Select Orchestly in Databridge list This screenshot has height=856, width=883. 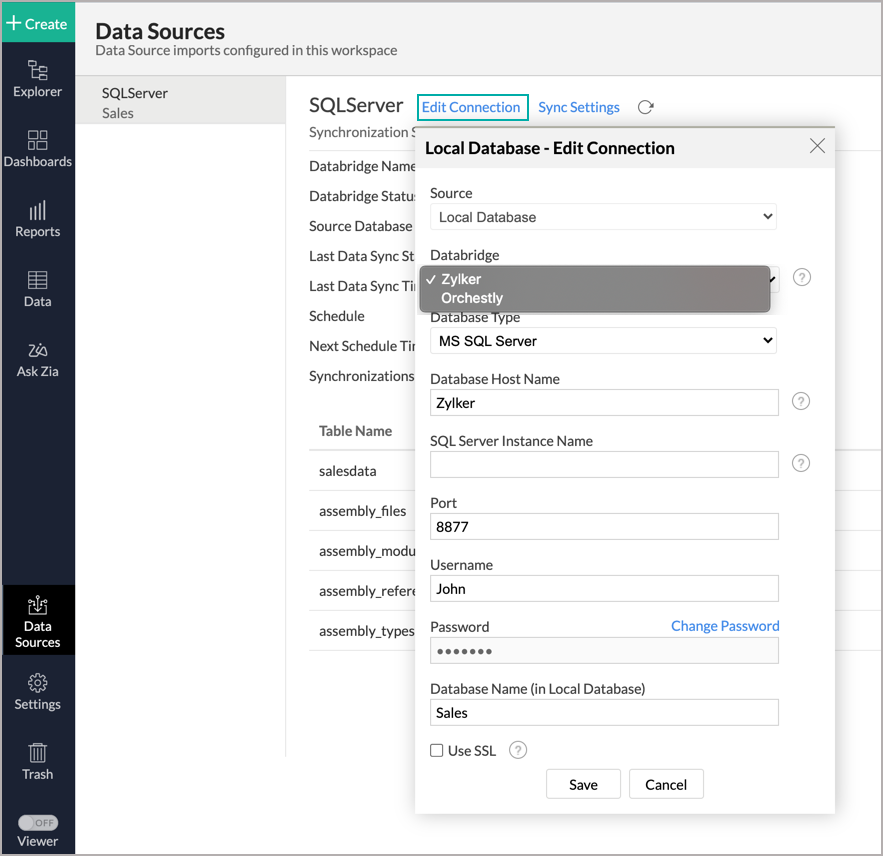(x=472, y=298)
